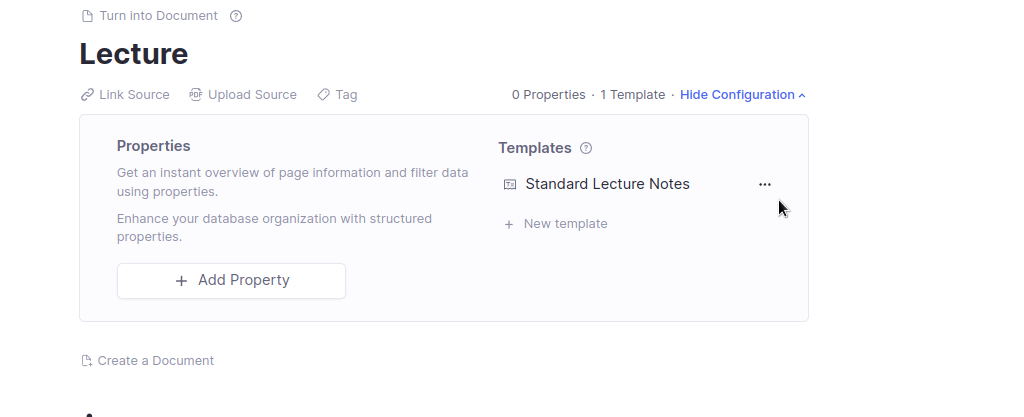Click the Tag label icon
1024x417 pixels.
tap(323, 95)
